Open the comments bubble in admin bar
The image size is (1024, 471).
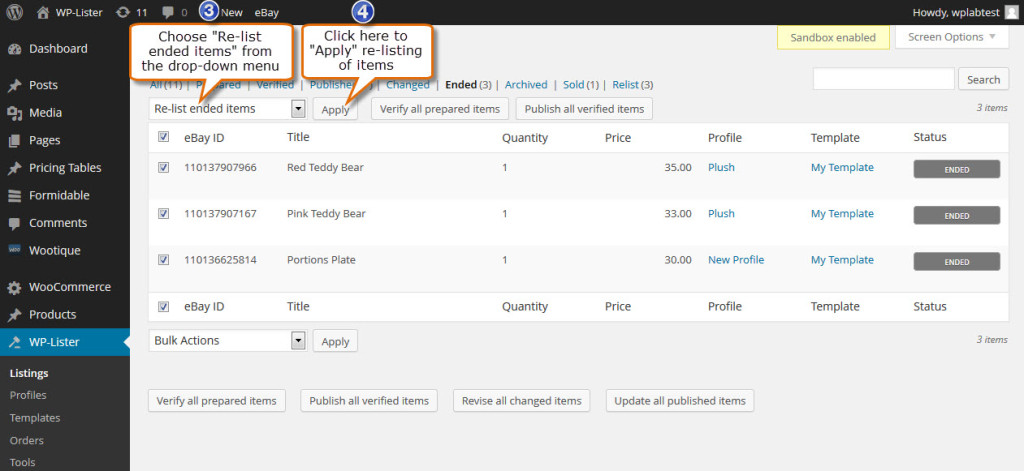click(168, 12)
